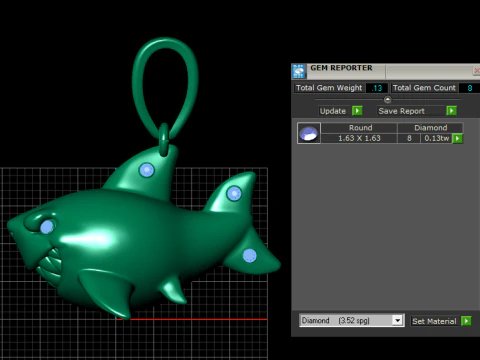This screenshot has height=360, width=480.
Task: Collapse the panel using round chevron handle
Action: 387,99
